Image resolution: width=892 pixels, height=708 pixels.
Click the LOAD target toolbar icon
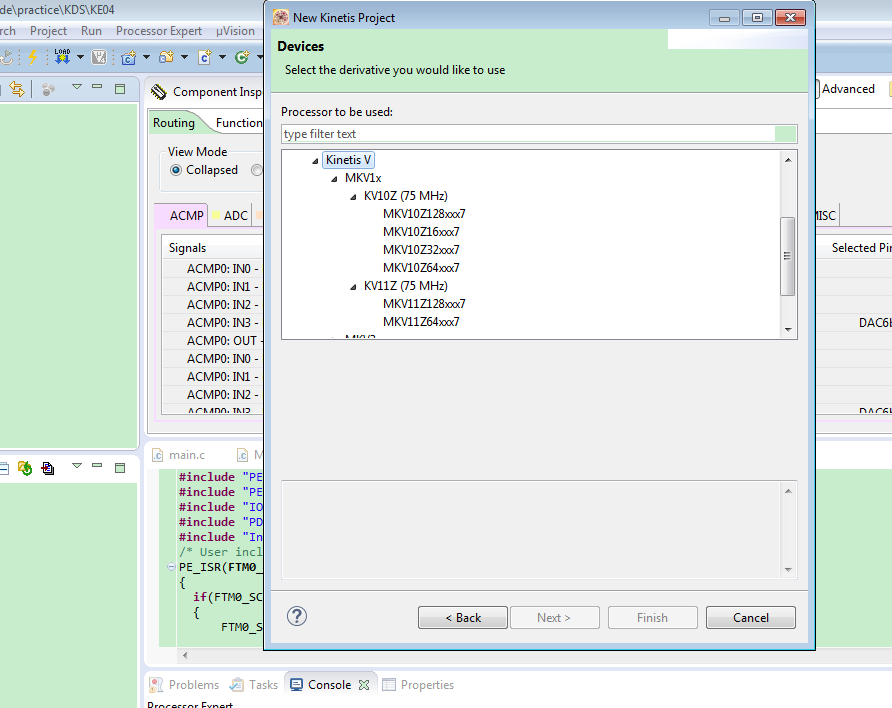click(x=62, y=56)
